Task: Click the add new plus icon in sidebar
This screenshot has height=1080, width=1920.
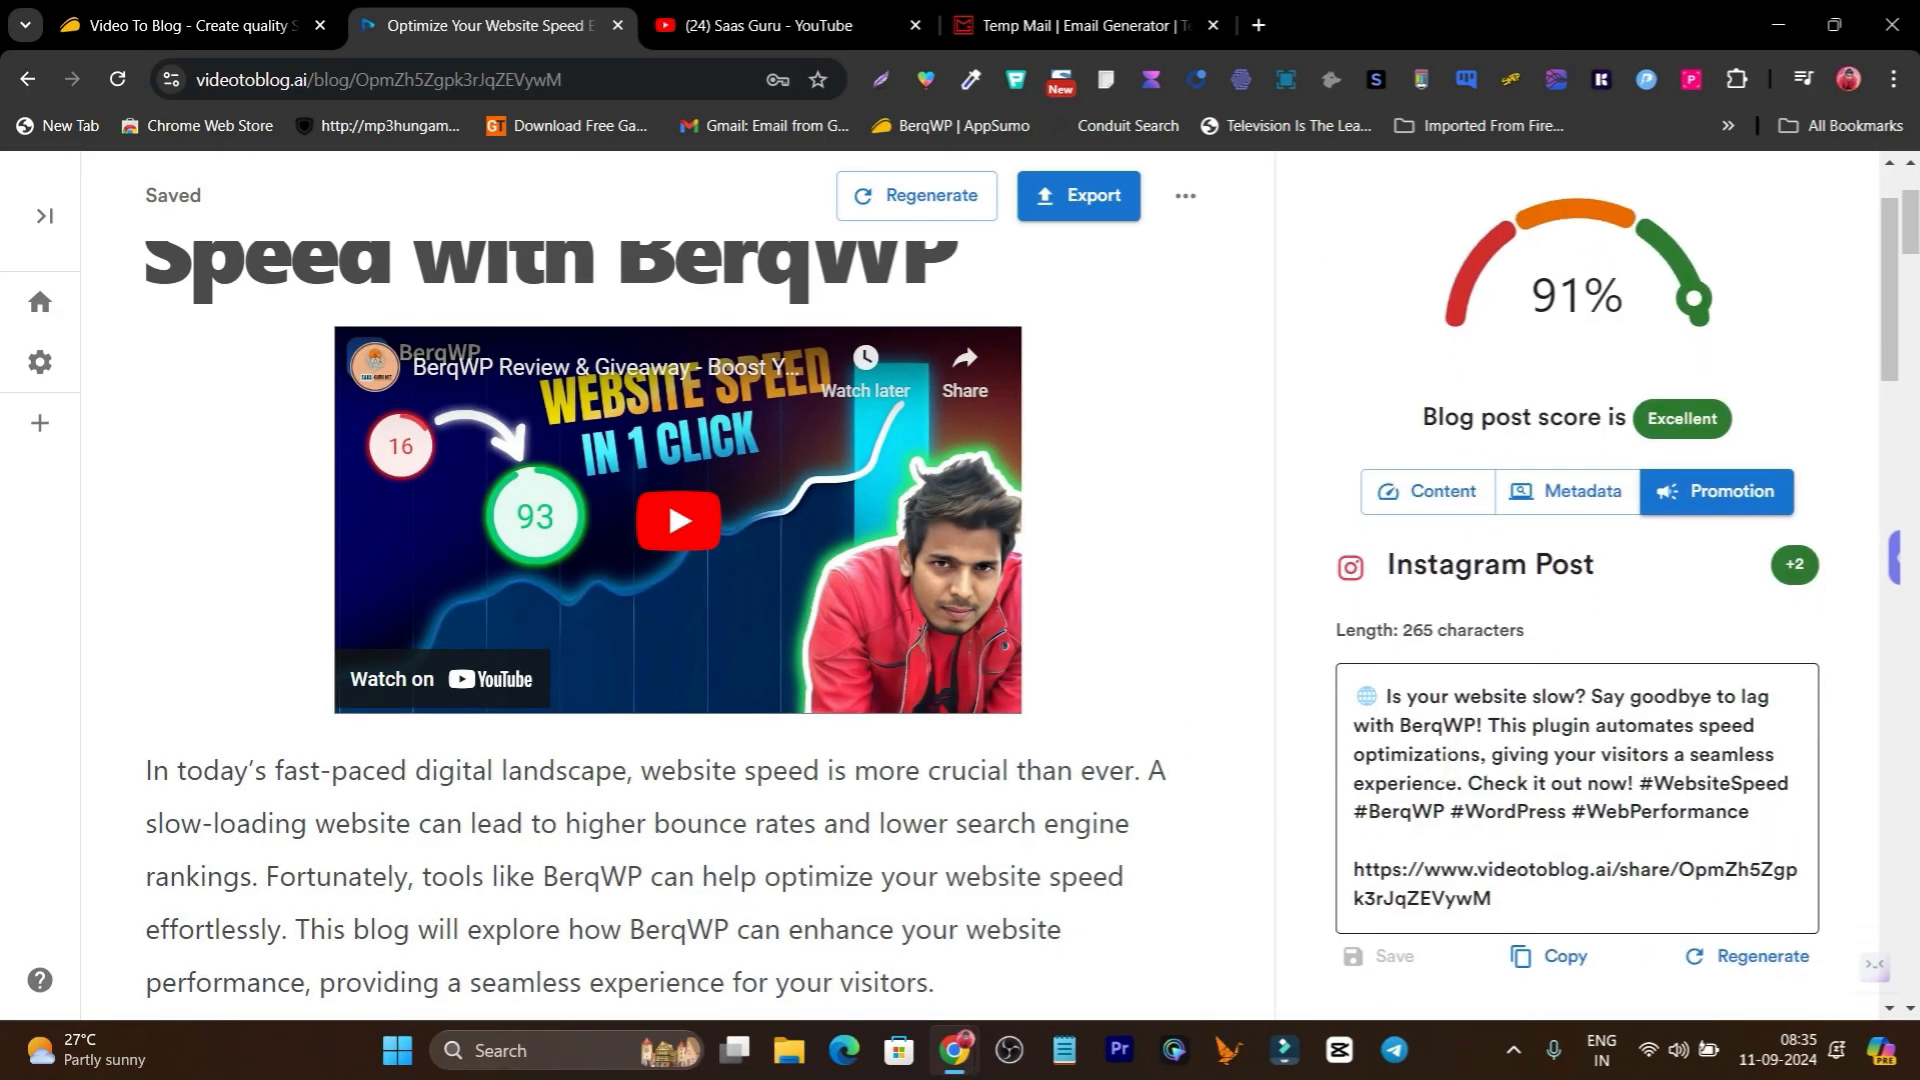Action: [x=38, y=422]
